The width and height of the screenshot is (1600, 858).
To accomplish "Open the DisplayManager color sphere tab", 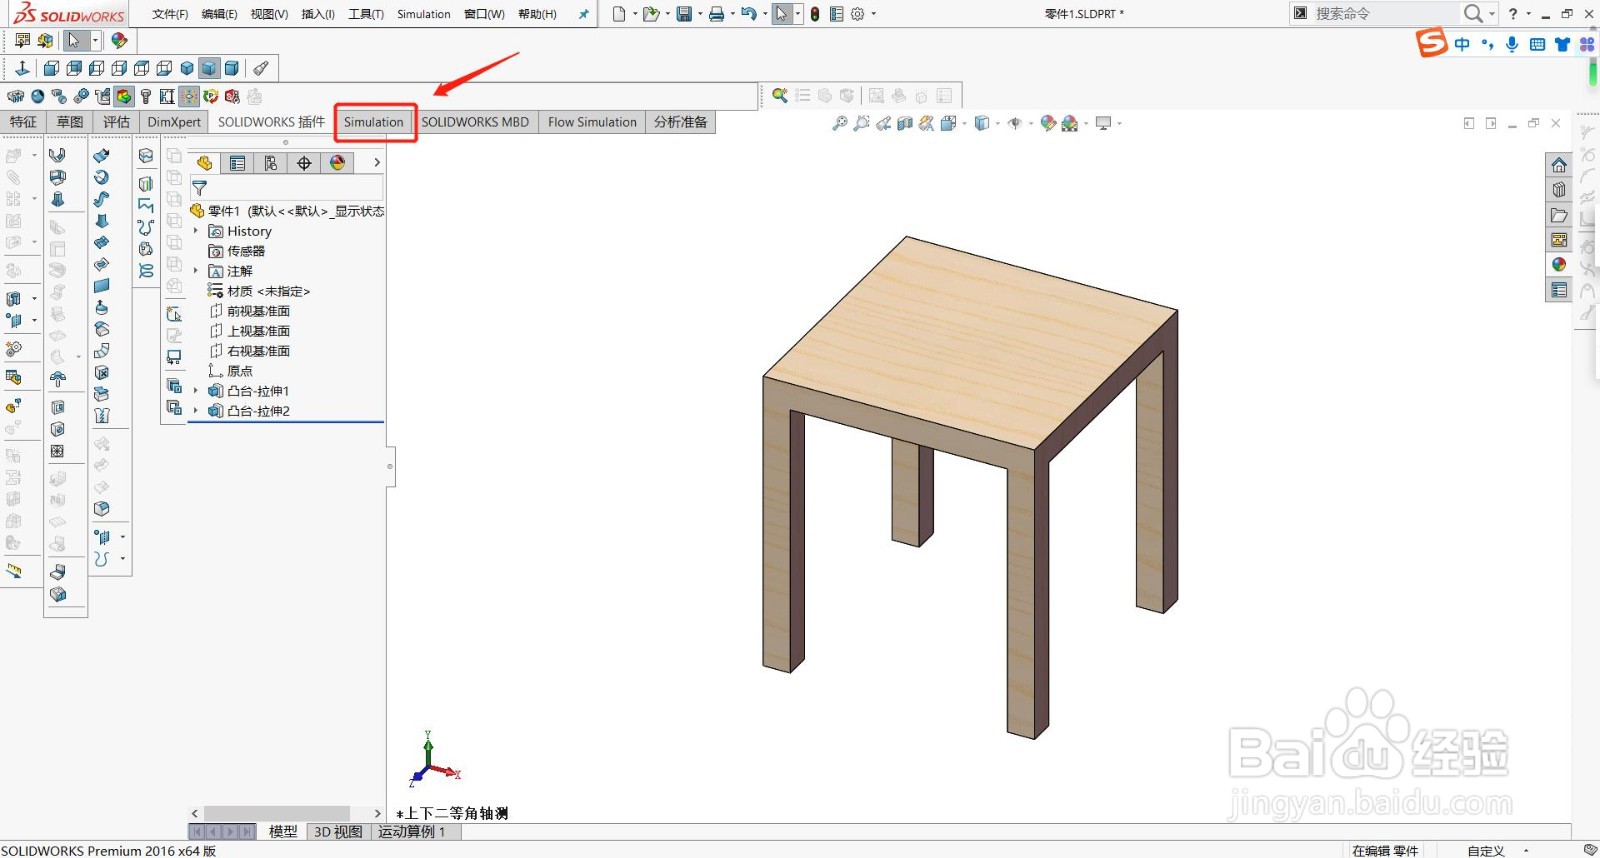I will pos(338,163).
